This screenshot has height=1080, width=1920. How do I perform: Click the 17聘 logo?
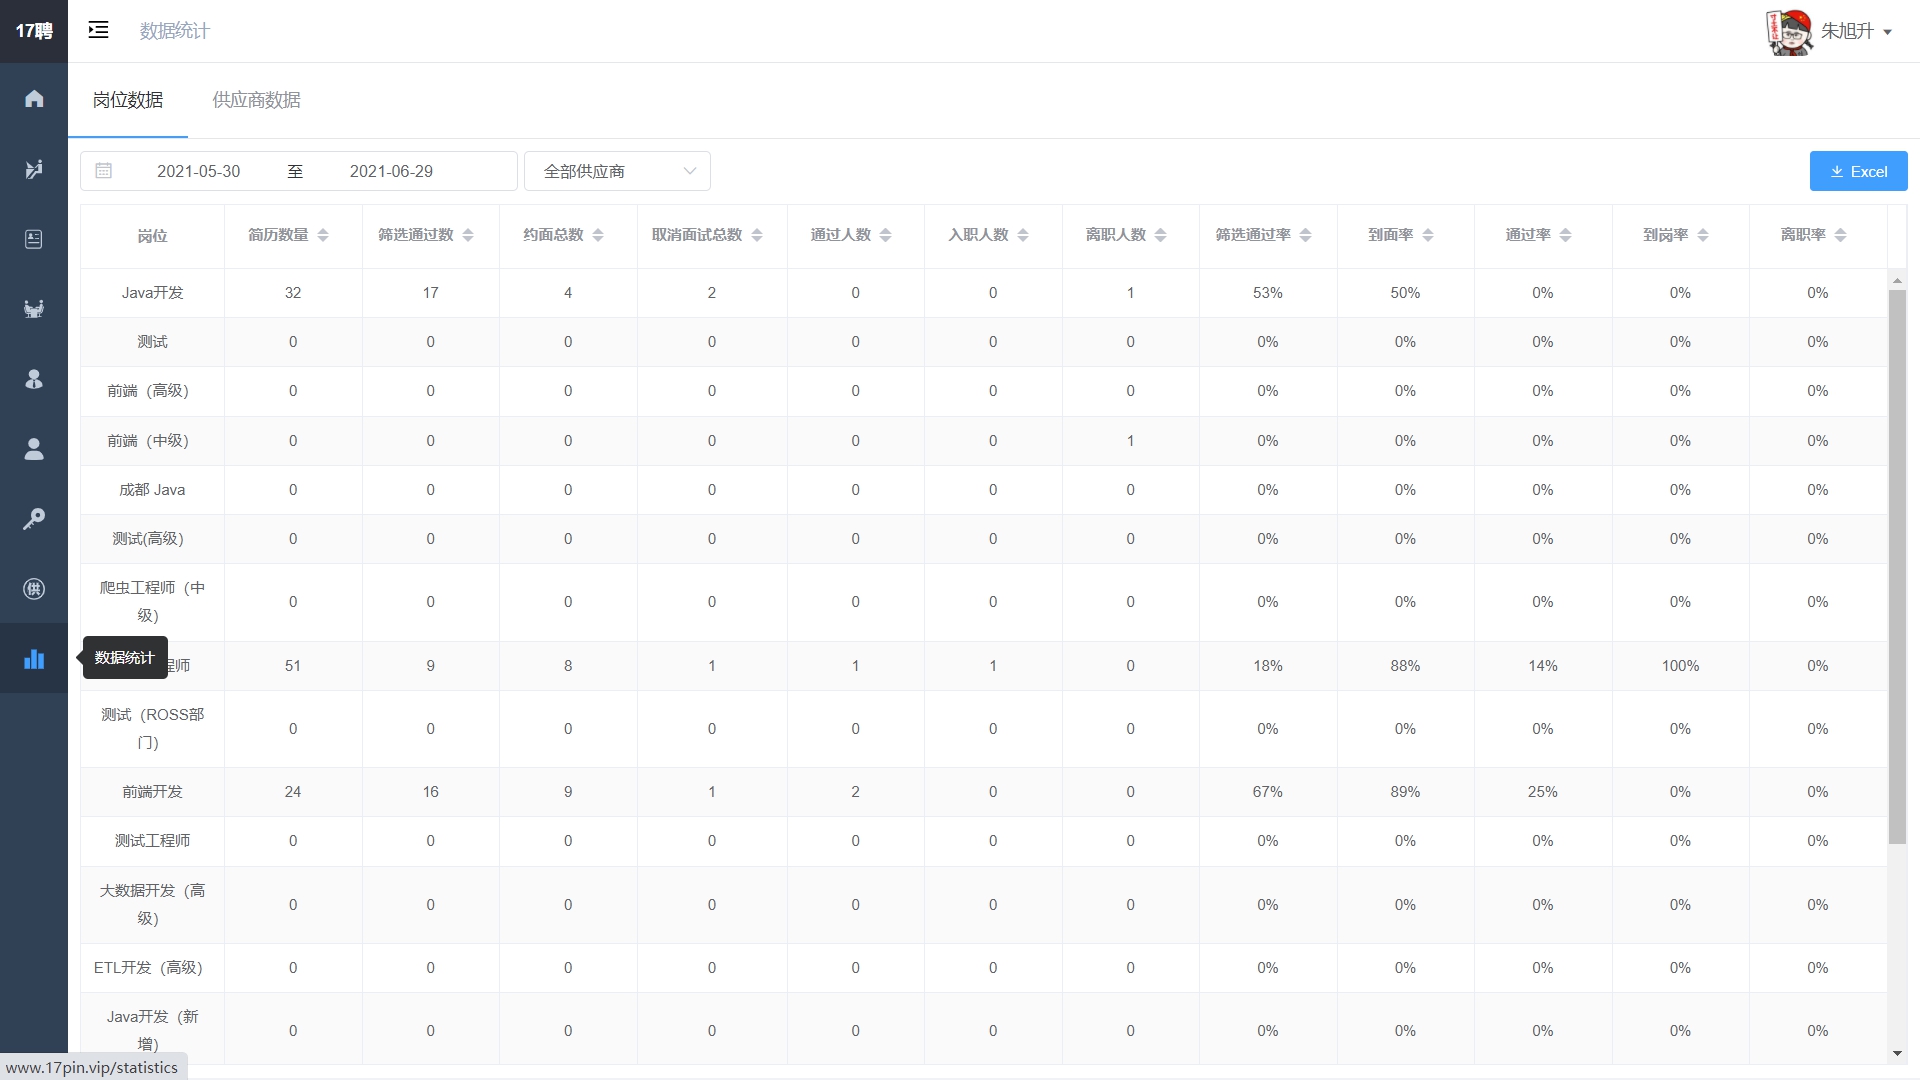pyautogui.click(x=34, y=31)
